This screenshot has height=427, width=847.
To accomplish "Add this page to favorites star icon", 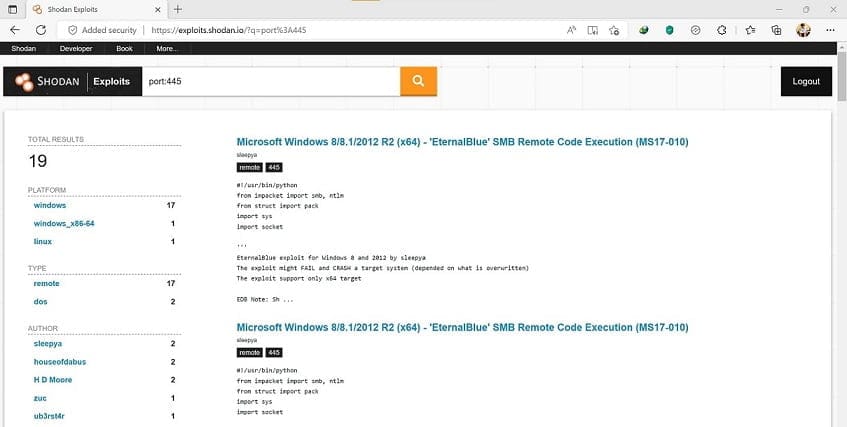I will click(614, 30).
